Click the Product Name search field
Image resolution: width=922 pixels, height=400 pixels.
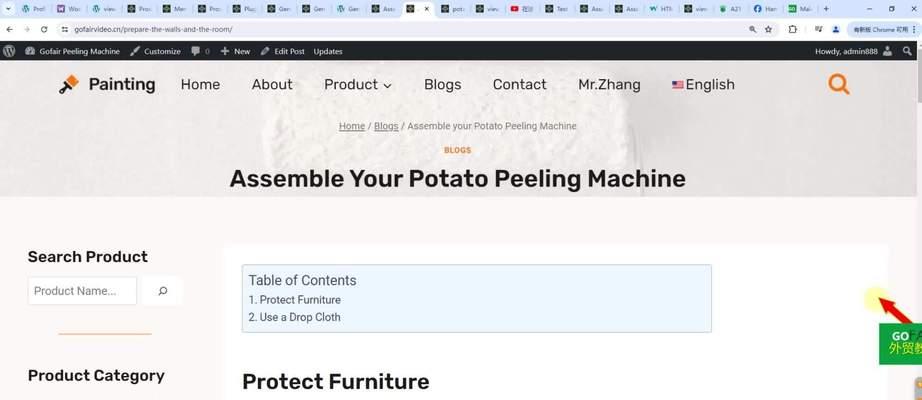(x=82, y=291)
